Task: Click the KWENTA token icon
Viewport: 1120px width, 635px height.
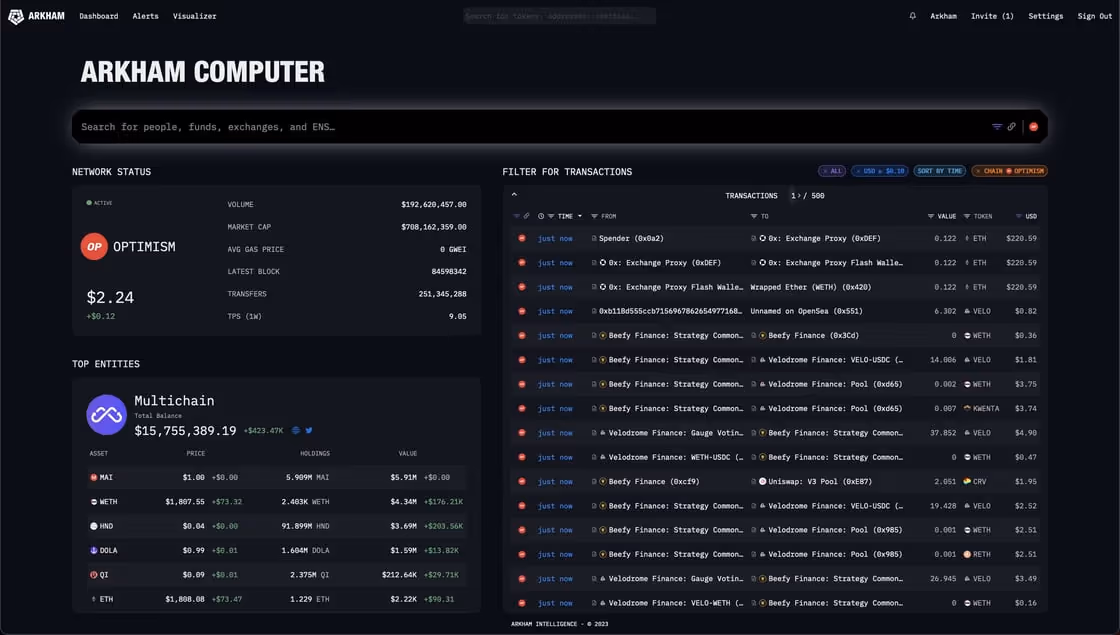Action: 967,409
